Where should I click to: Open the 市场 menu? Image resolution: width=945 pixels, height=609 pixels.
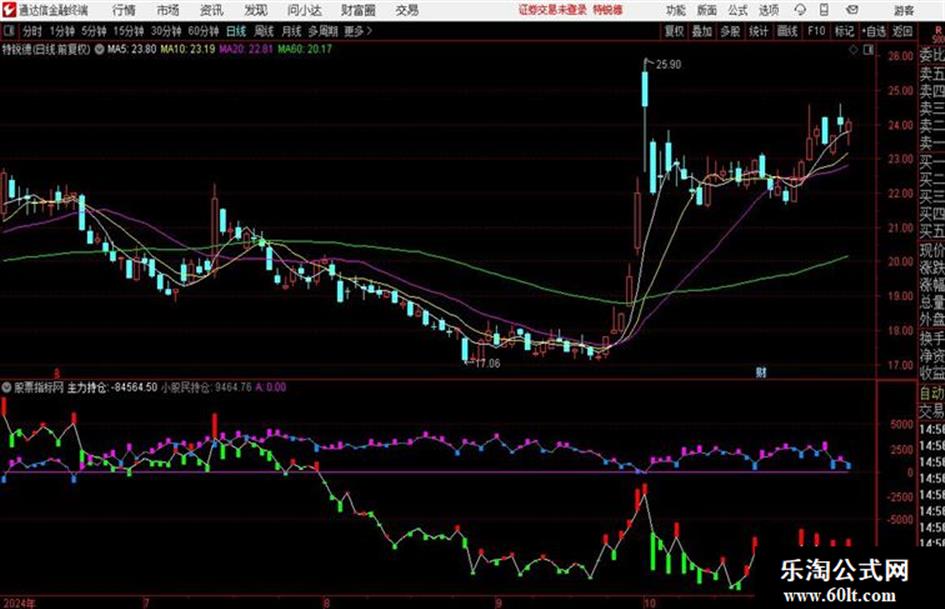point(168,10)
